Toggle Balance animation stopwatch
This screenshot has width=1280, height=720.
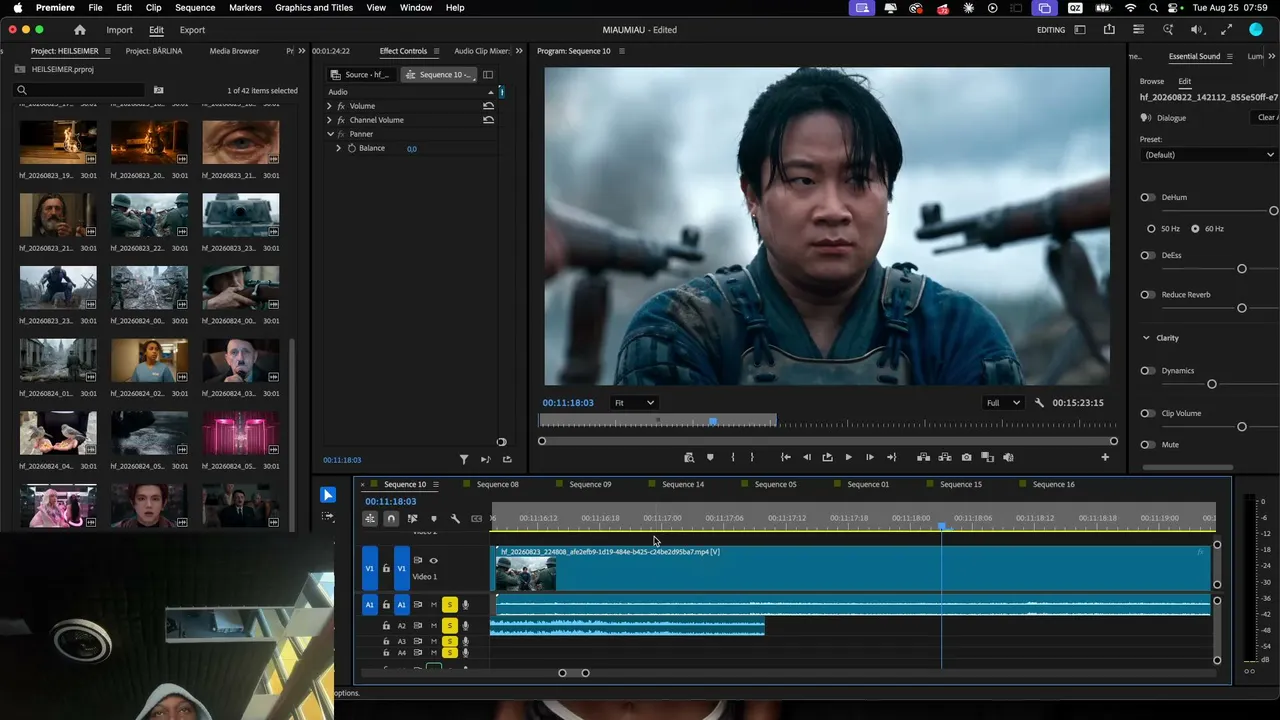(352, 148)
